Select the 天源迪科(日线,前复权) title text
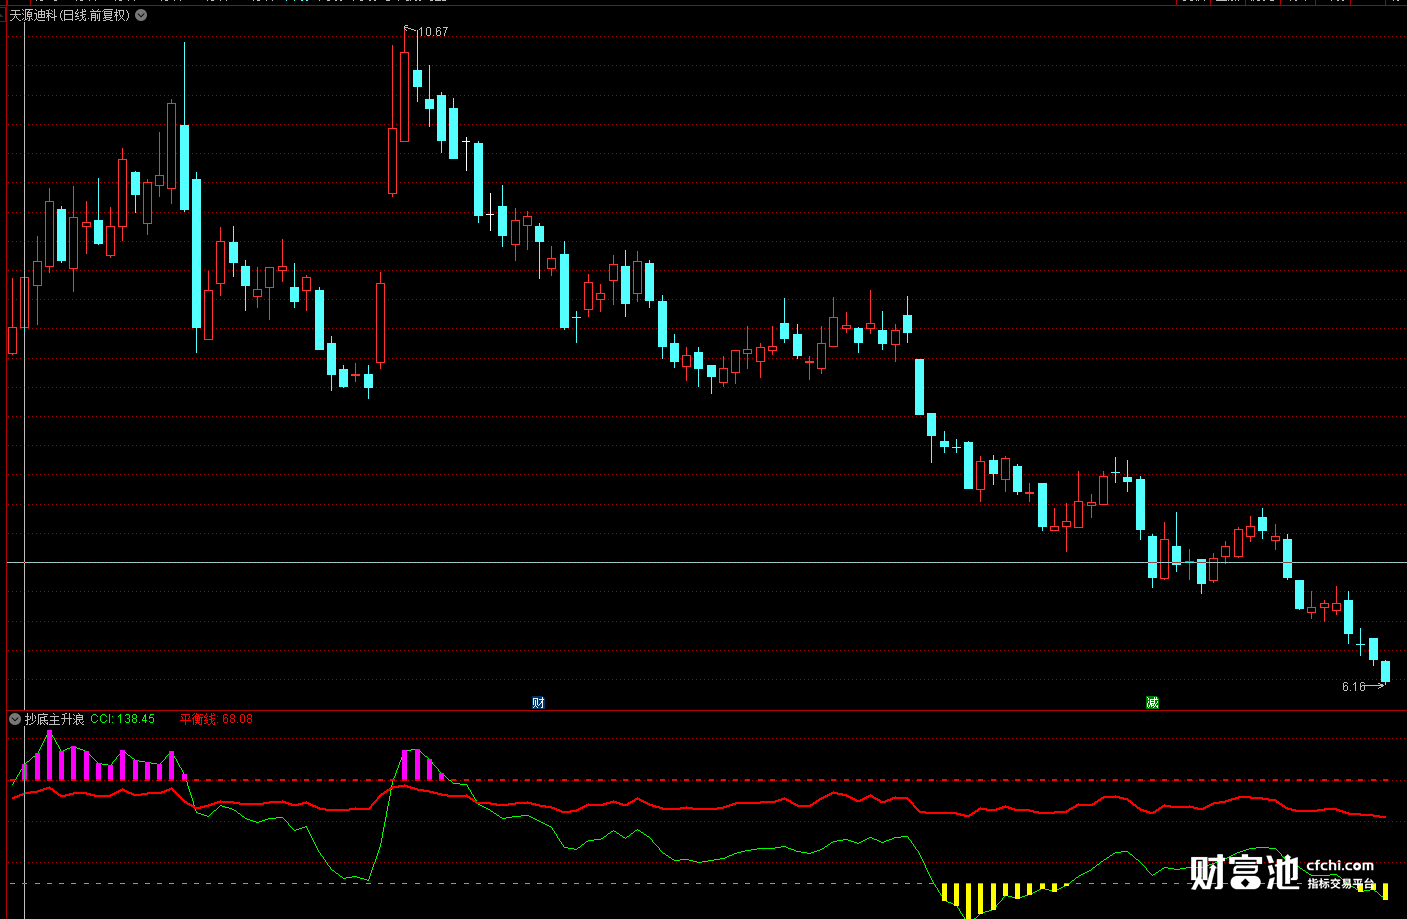Image resolution: width=1407 pixels, height=919 pixels. click(69, 15)
